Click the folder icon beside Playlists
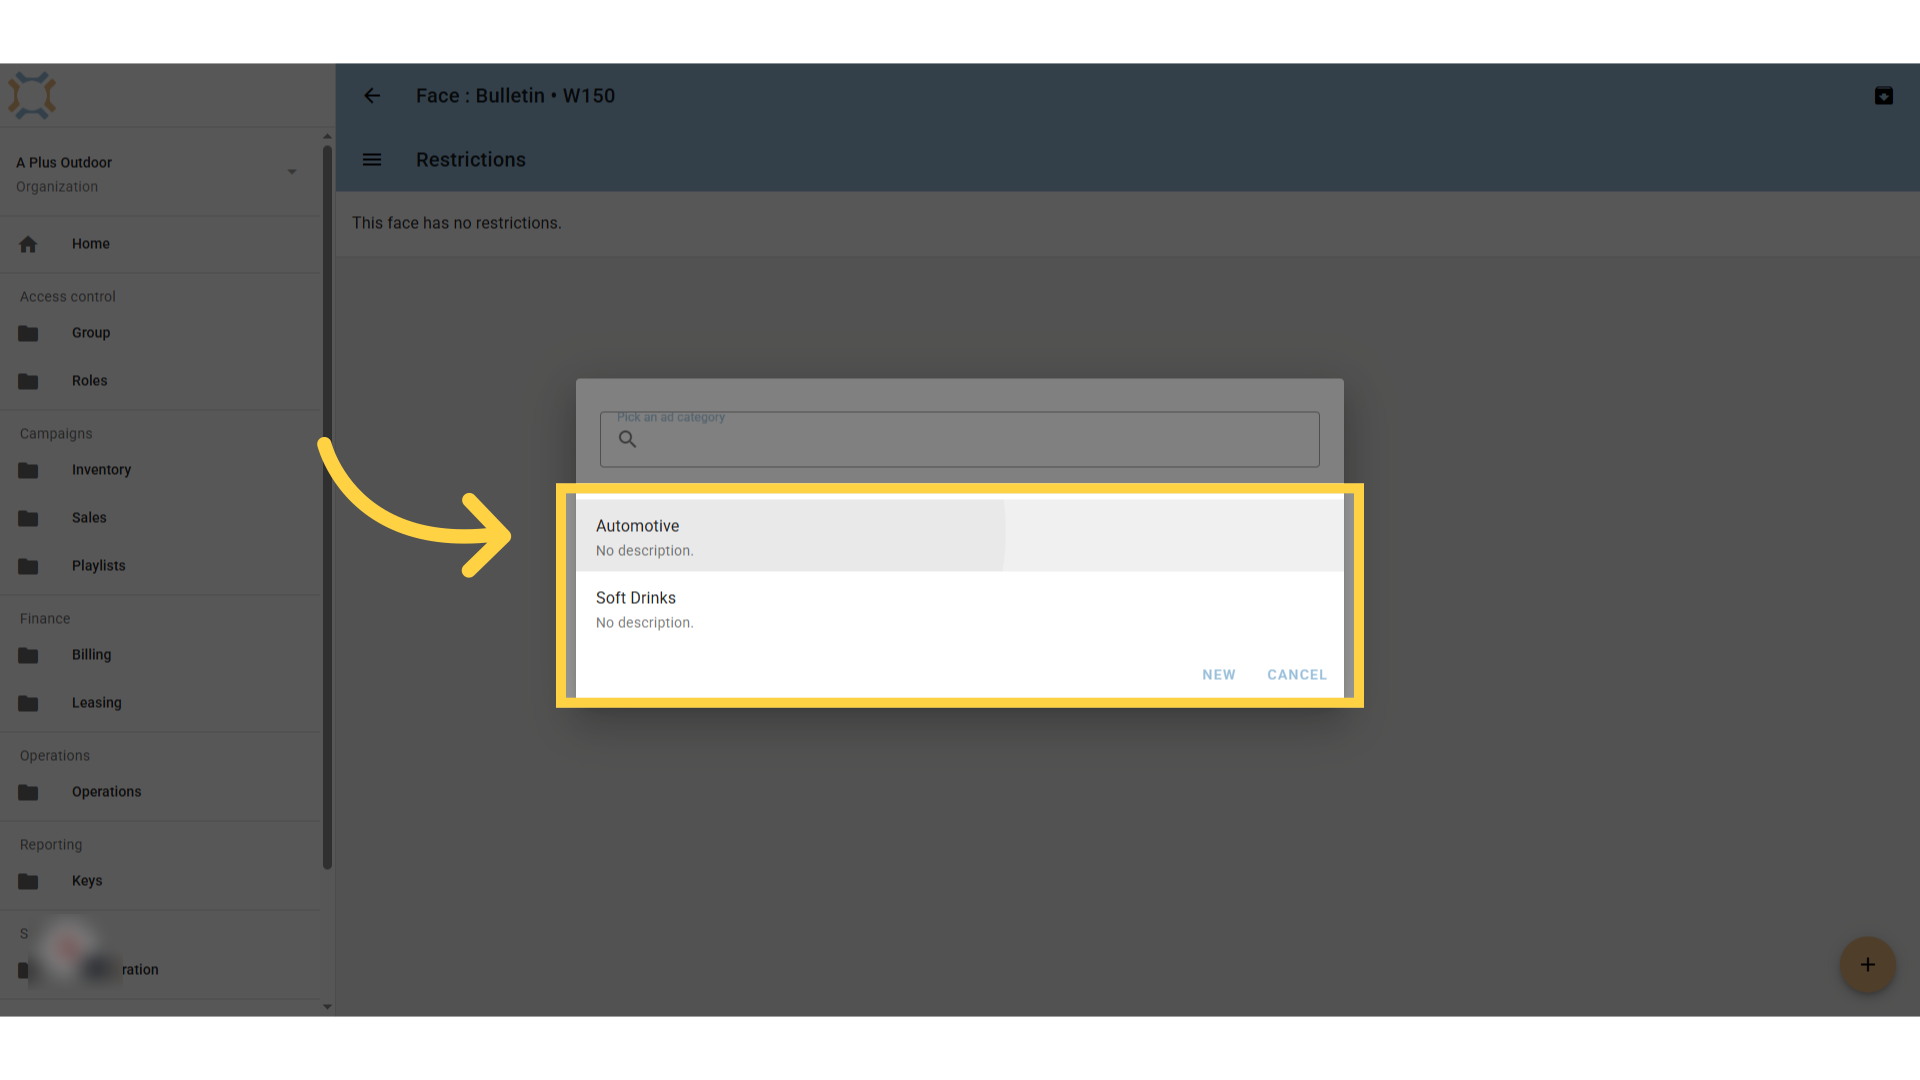 click(x=28, y=566)
